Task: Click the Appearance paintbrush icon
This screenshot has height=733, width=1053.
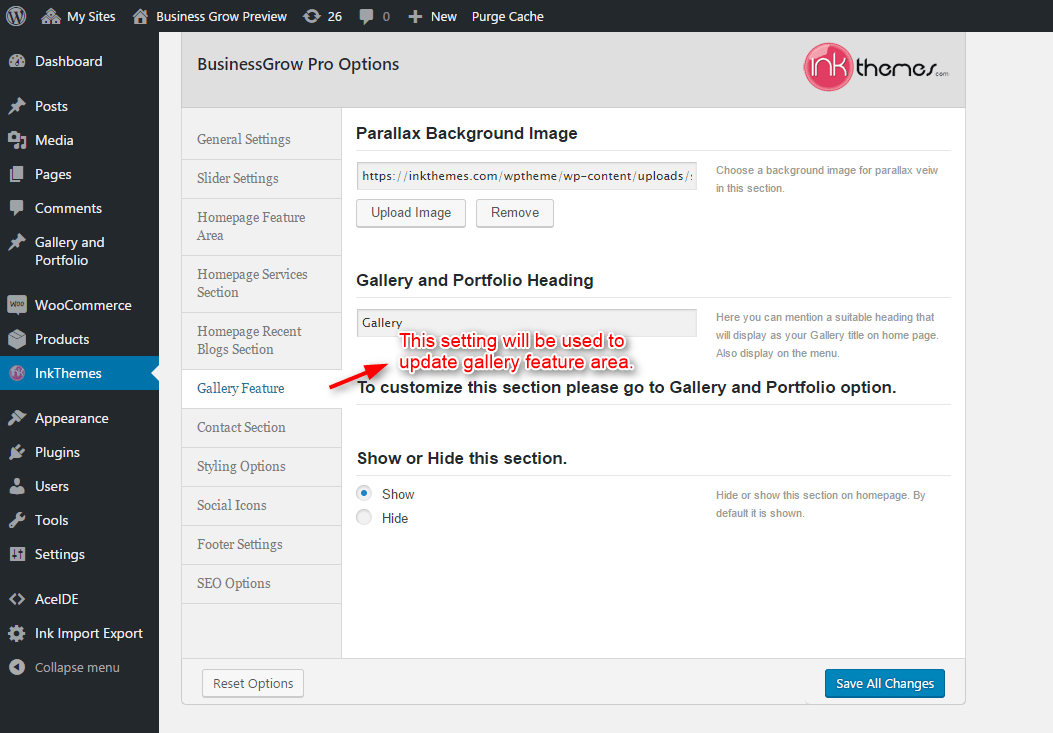Action: click(17, 418)
